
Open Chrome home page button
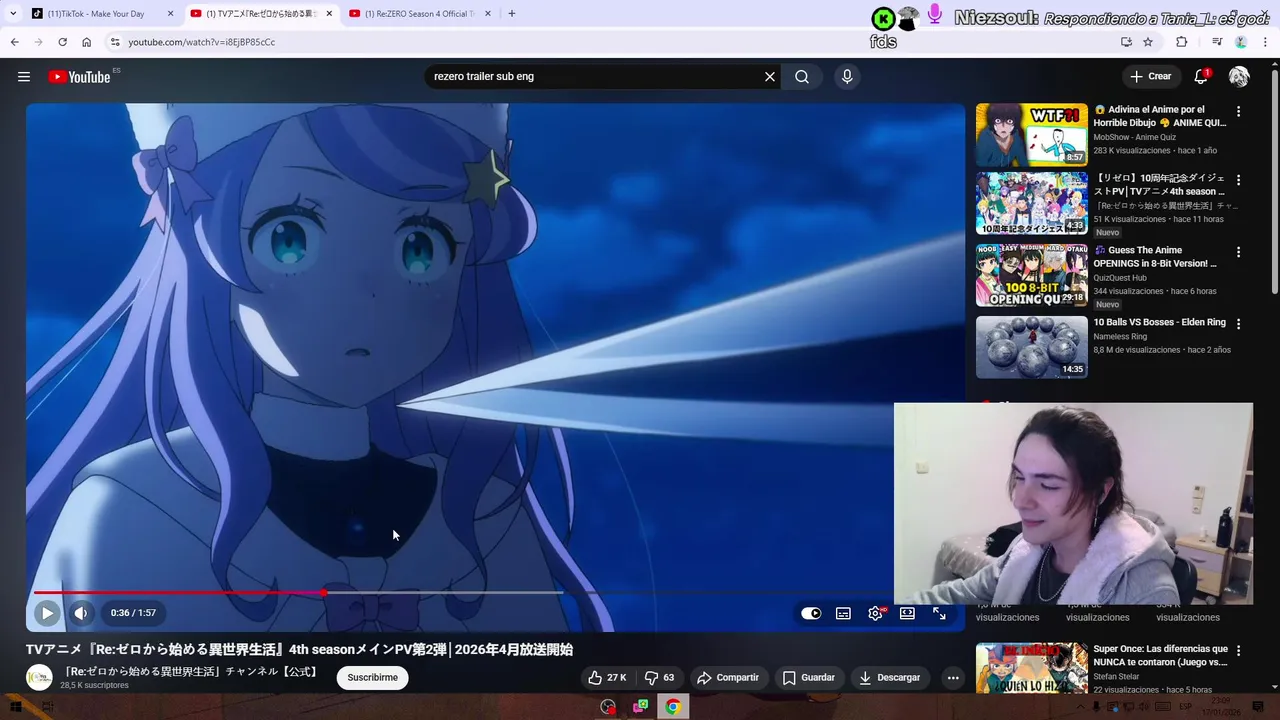point(87,42)
